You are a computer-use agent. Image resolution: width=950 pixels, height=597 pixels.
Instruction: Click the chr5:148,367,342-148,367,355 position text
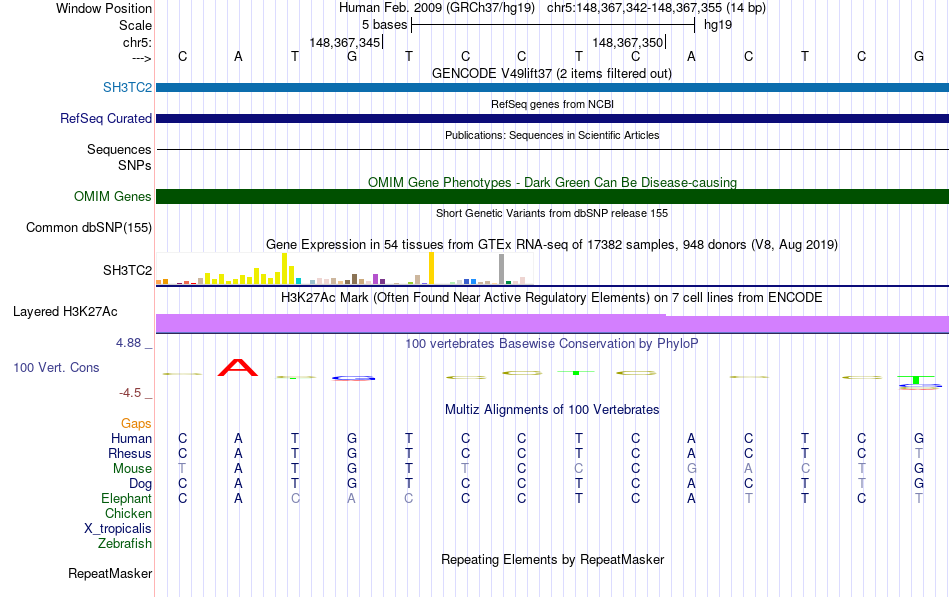pos(656,8)
